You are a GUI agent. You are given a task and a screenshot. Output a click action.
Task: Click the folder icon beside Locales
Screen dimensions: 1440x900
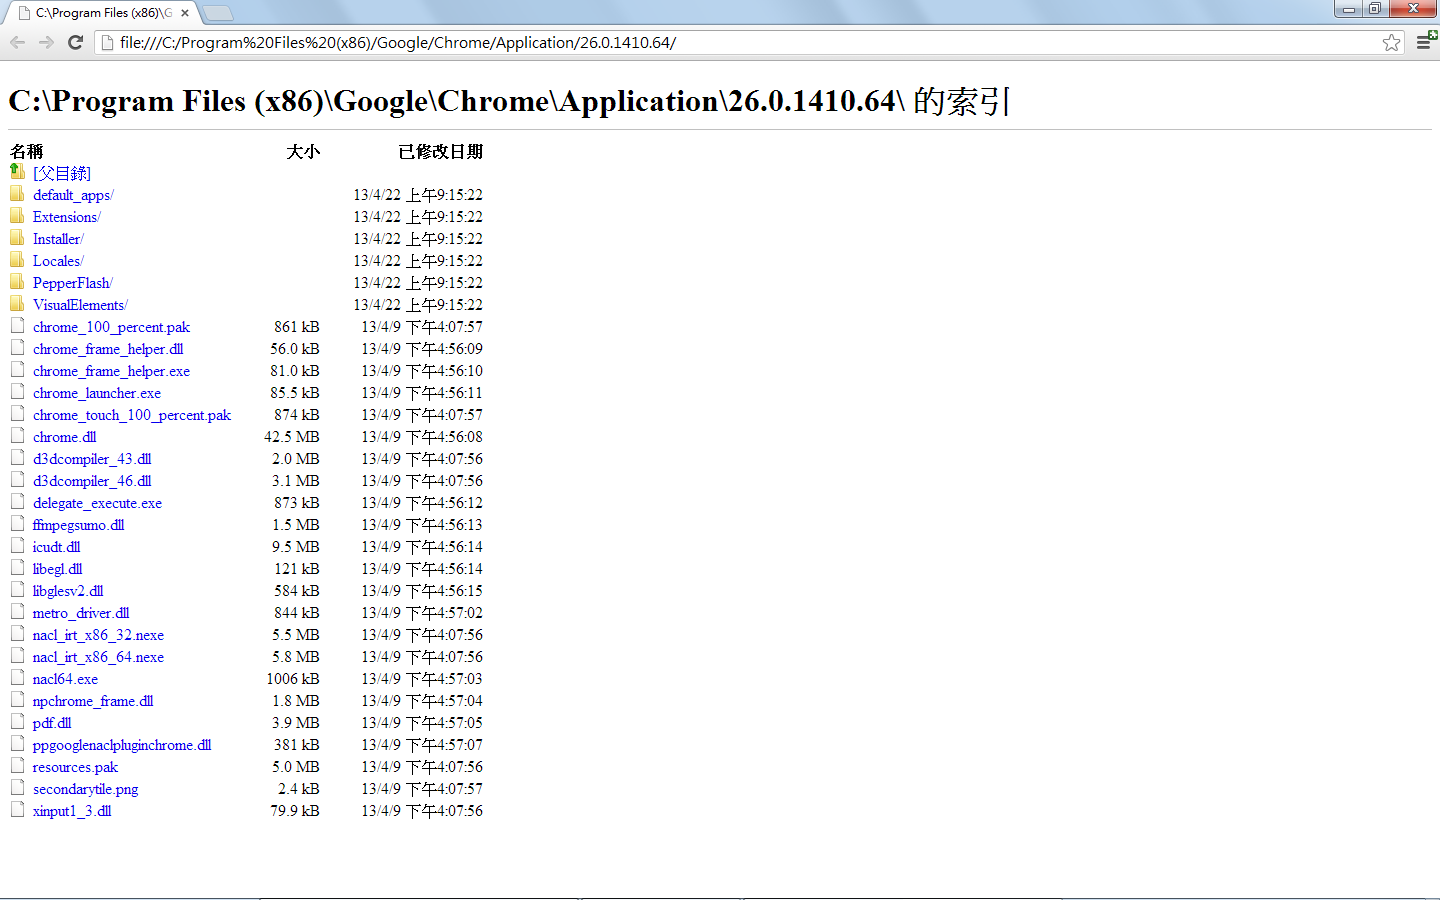pyautogui.click(x=17, y=260)
